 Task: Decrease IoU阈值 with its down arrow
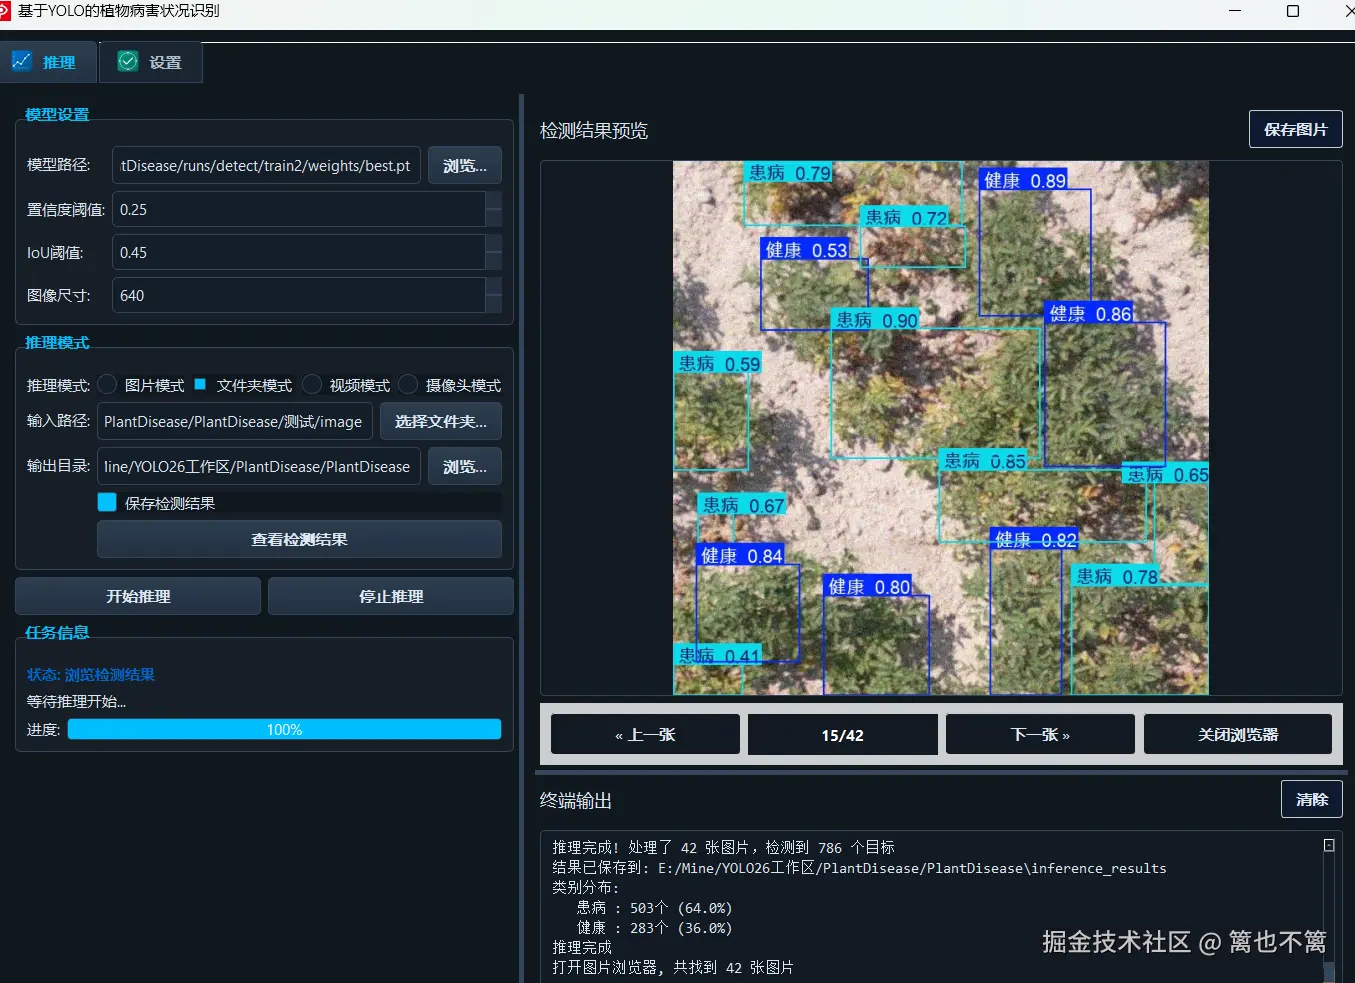pyautogui.click(x=495, y=259)
